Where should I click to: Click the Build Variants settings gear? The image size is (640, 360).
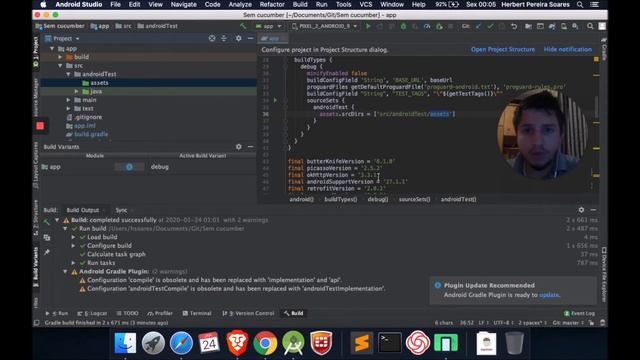click(x=238, y=147)
